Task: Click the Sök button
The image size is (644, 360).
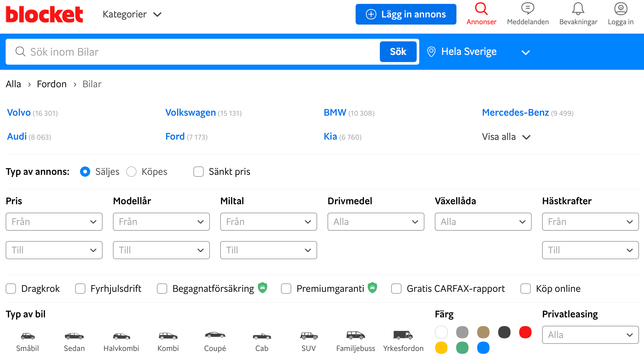Action: 398,52
